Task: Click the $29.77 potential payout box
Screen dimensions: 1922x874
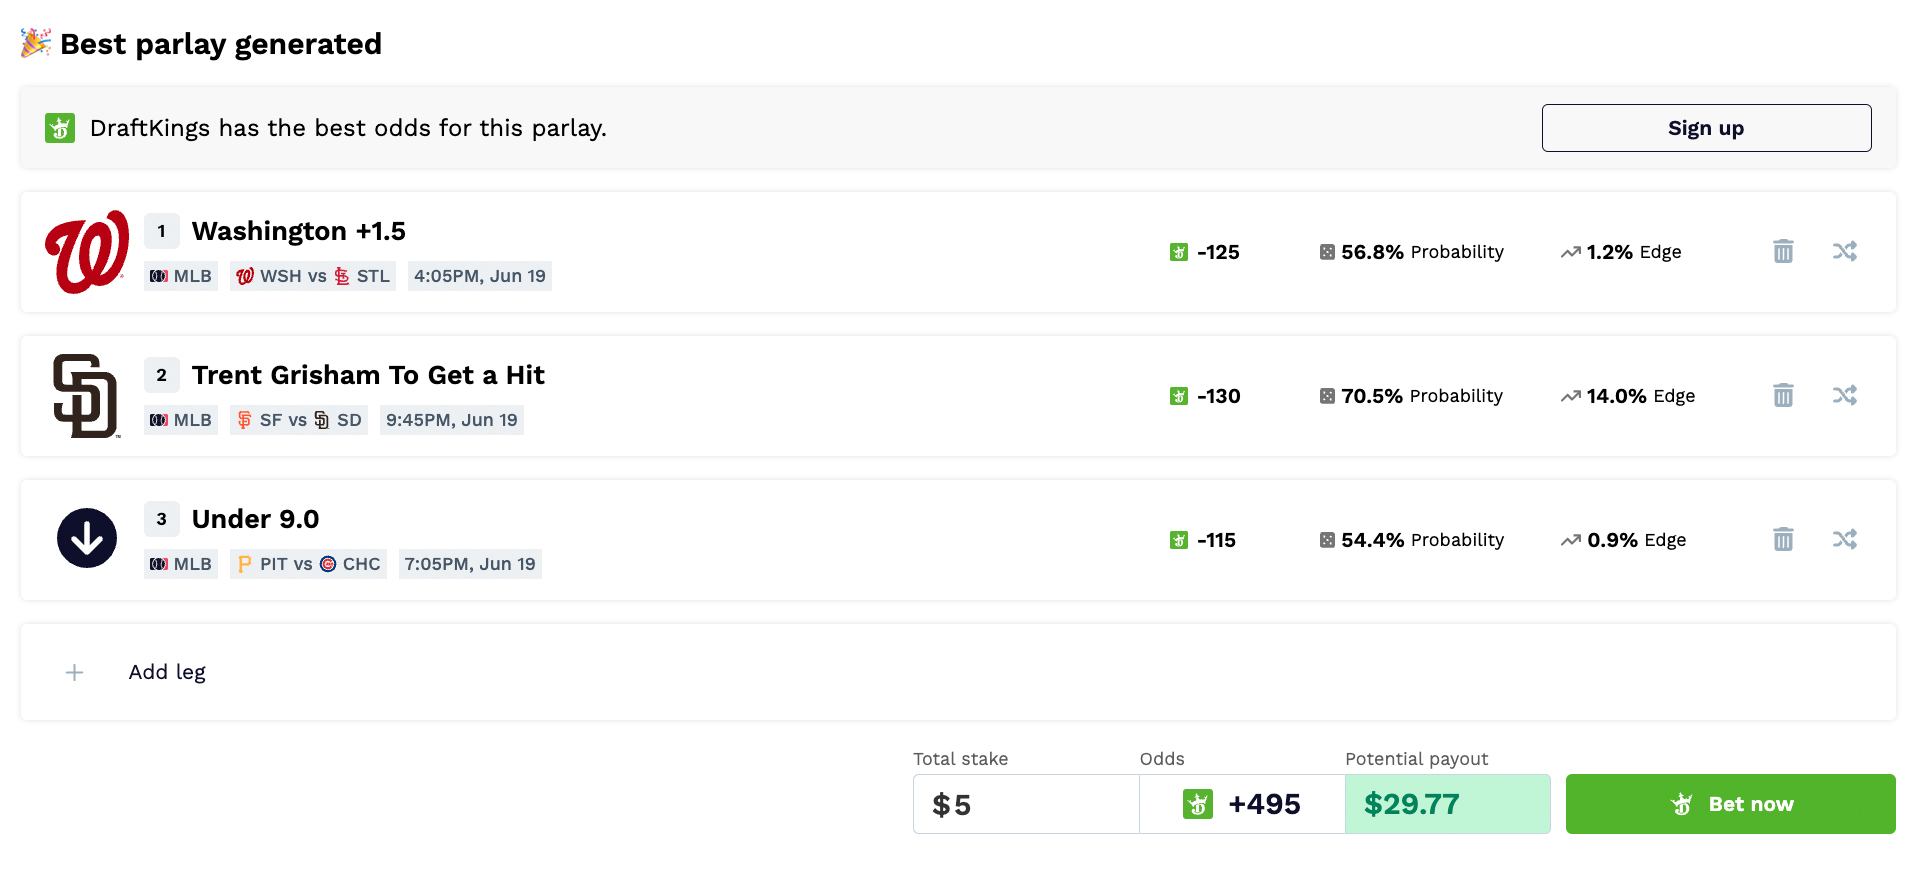Action: coord(1447,804)
